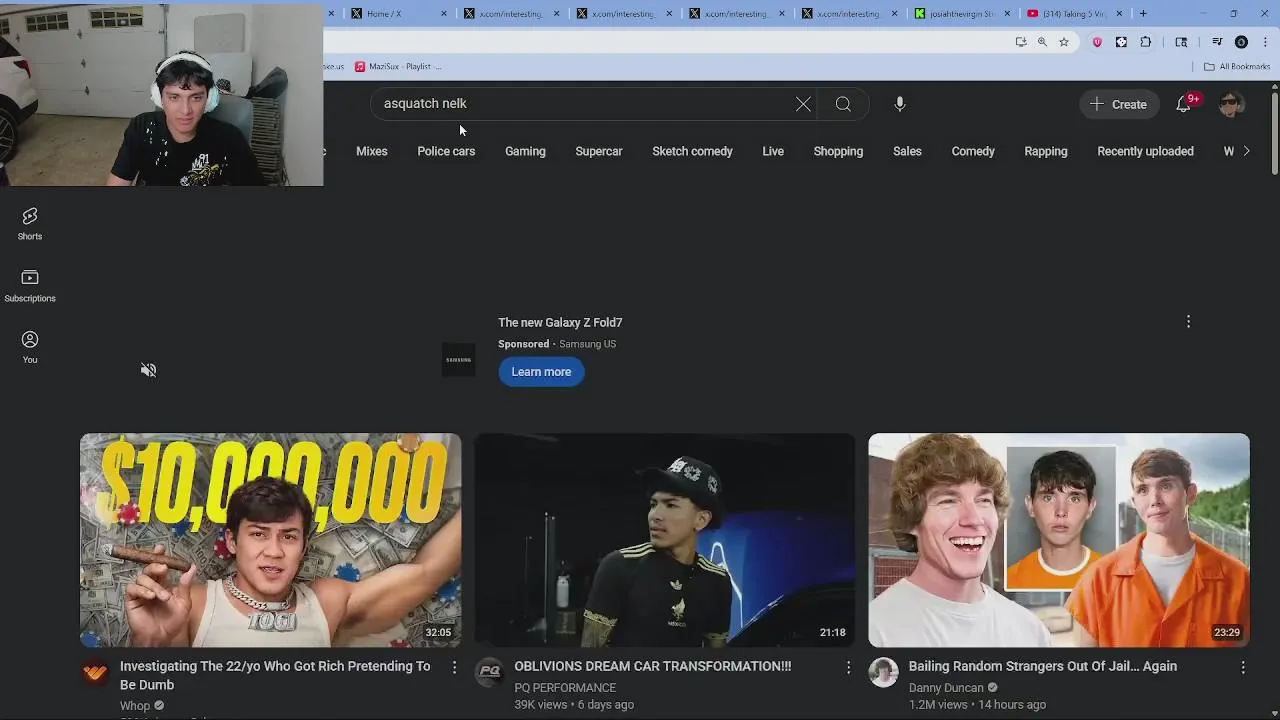Open The new Galaxy Z Fold7 ad title
Viewport: 1280px width, 720px height.
pos(560,323)
